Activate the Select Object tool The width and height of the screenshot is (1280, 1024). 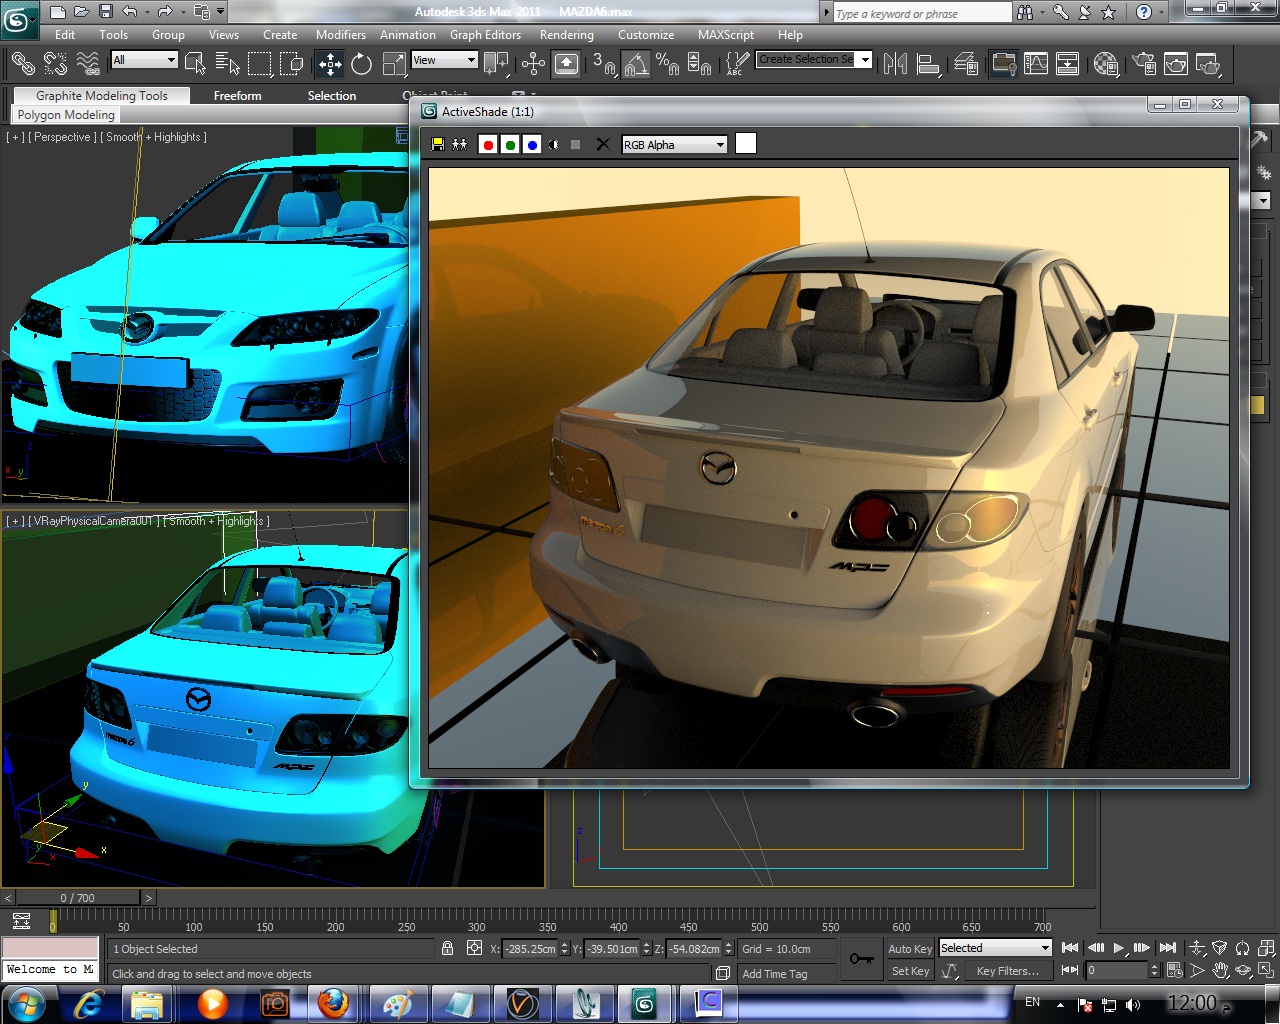(195, 64)
